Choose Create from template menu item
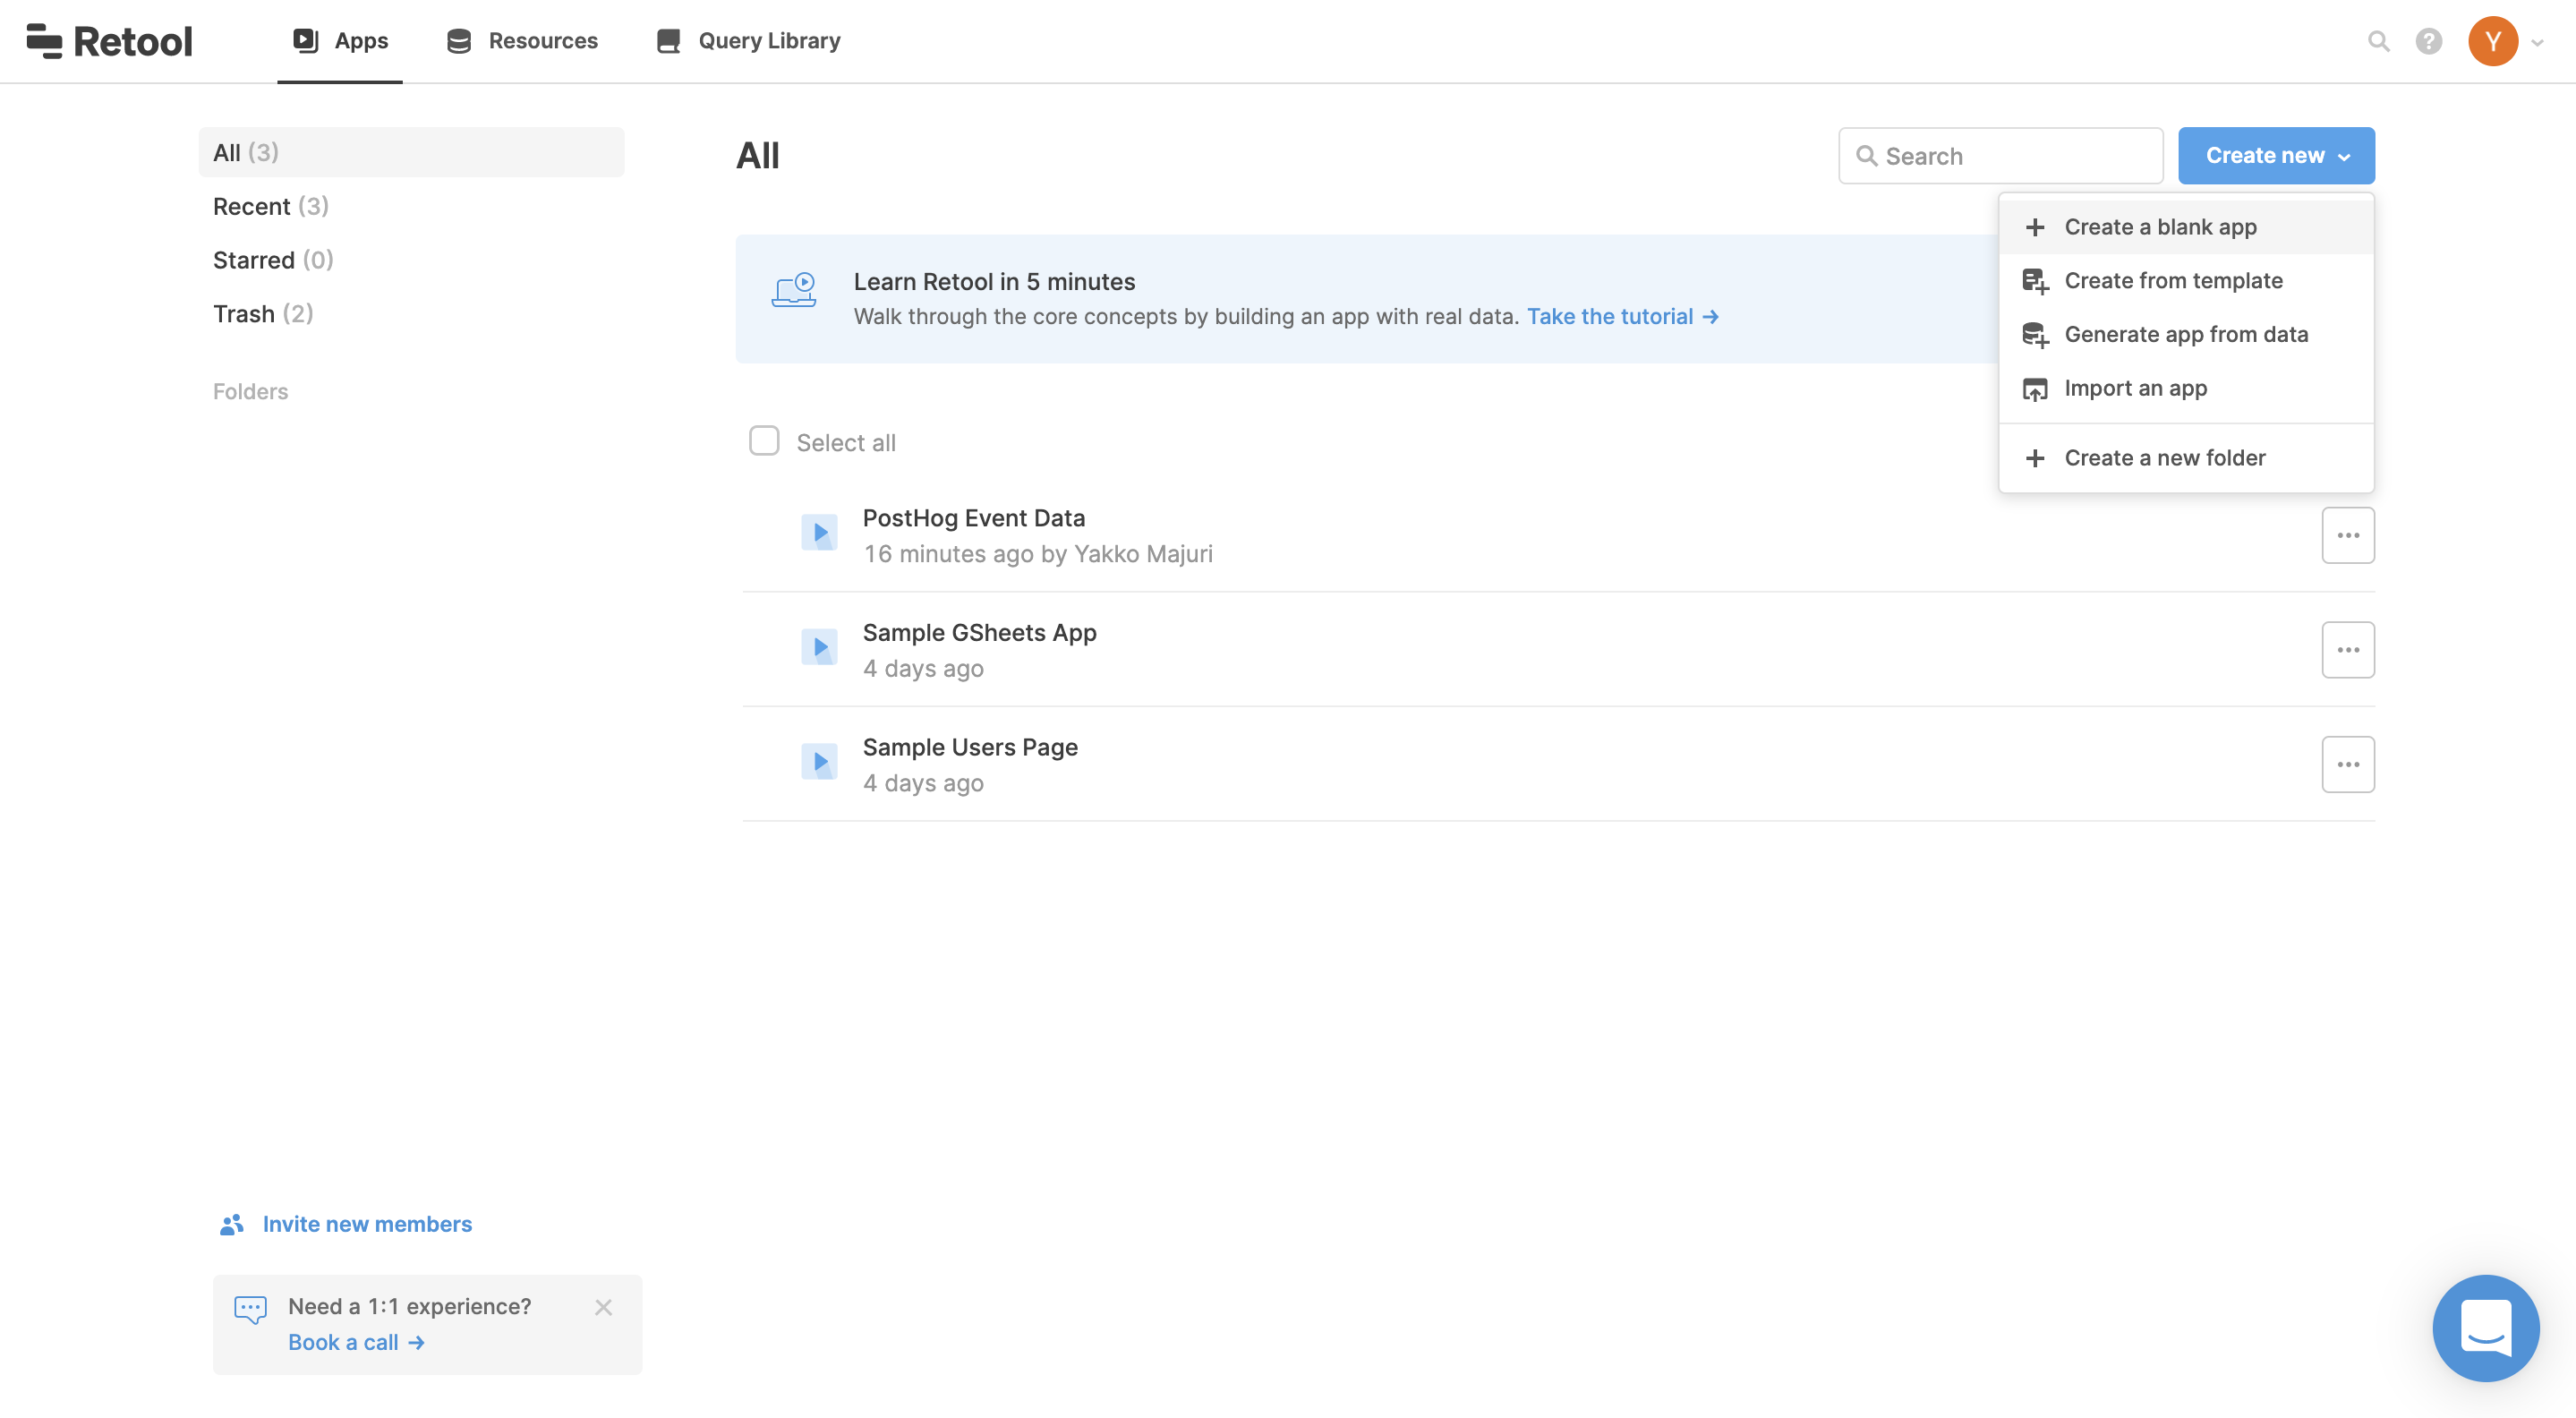This screenshot has height=1418, width=2576. point(2172,280)
